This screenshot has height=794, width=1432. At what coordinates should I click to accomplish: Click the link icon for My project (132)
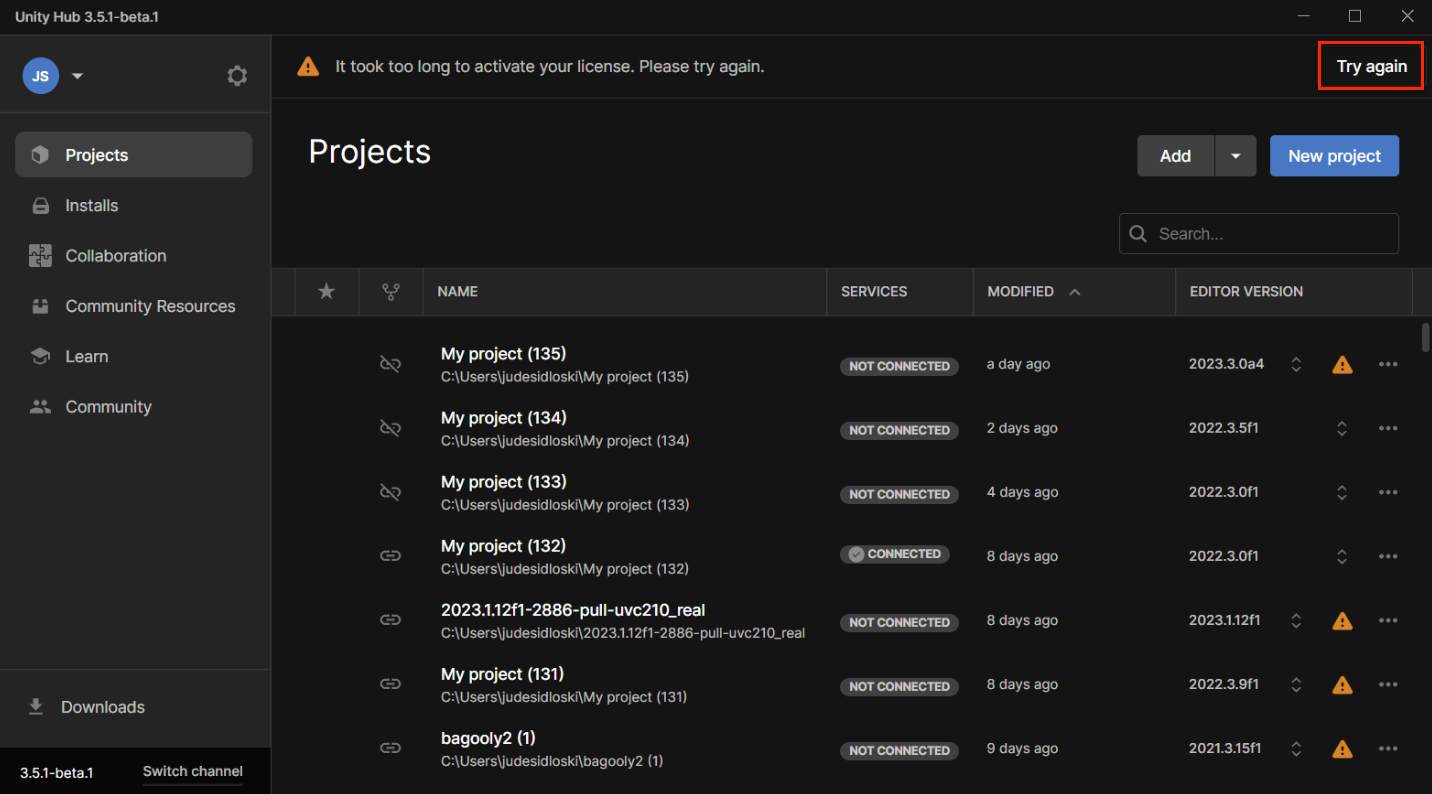[391, 557]
